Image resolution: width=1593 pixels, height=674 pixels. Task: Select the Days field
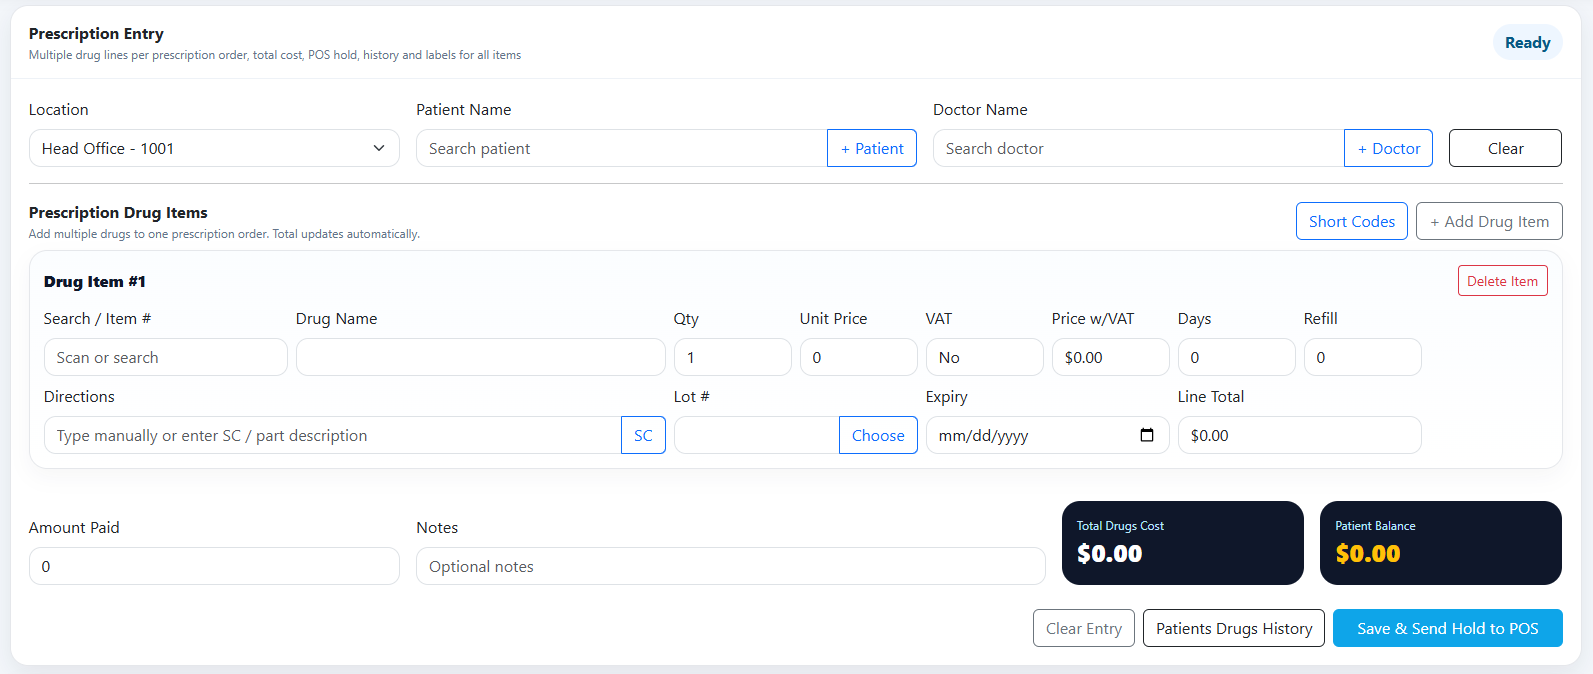click(x=1237, y=357)
